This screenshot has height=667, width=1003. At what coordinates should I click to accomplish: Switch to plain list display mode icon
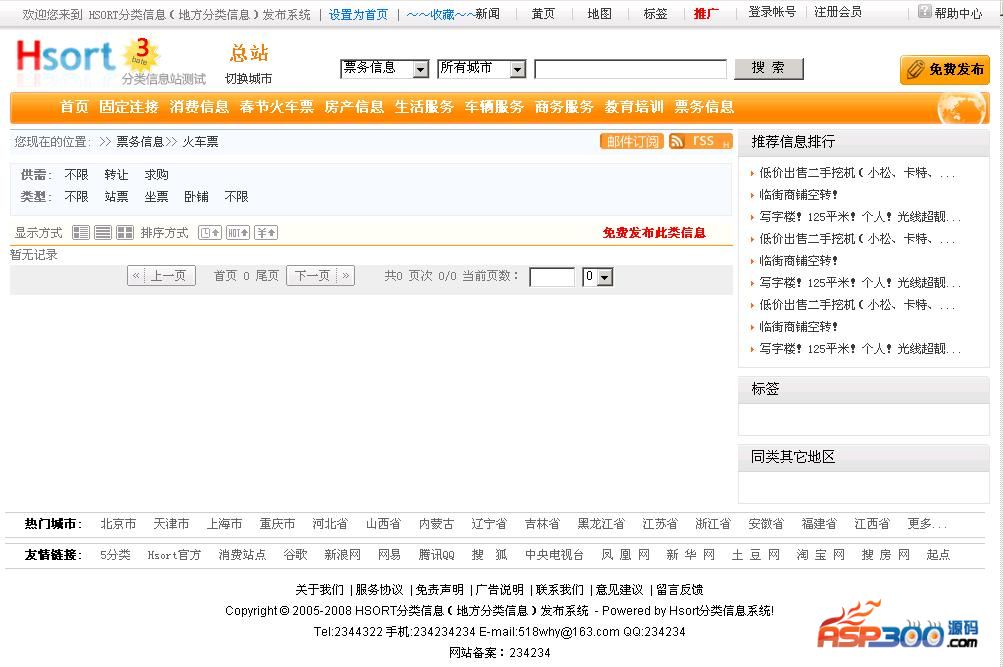(102, 233)
